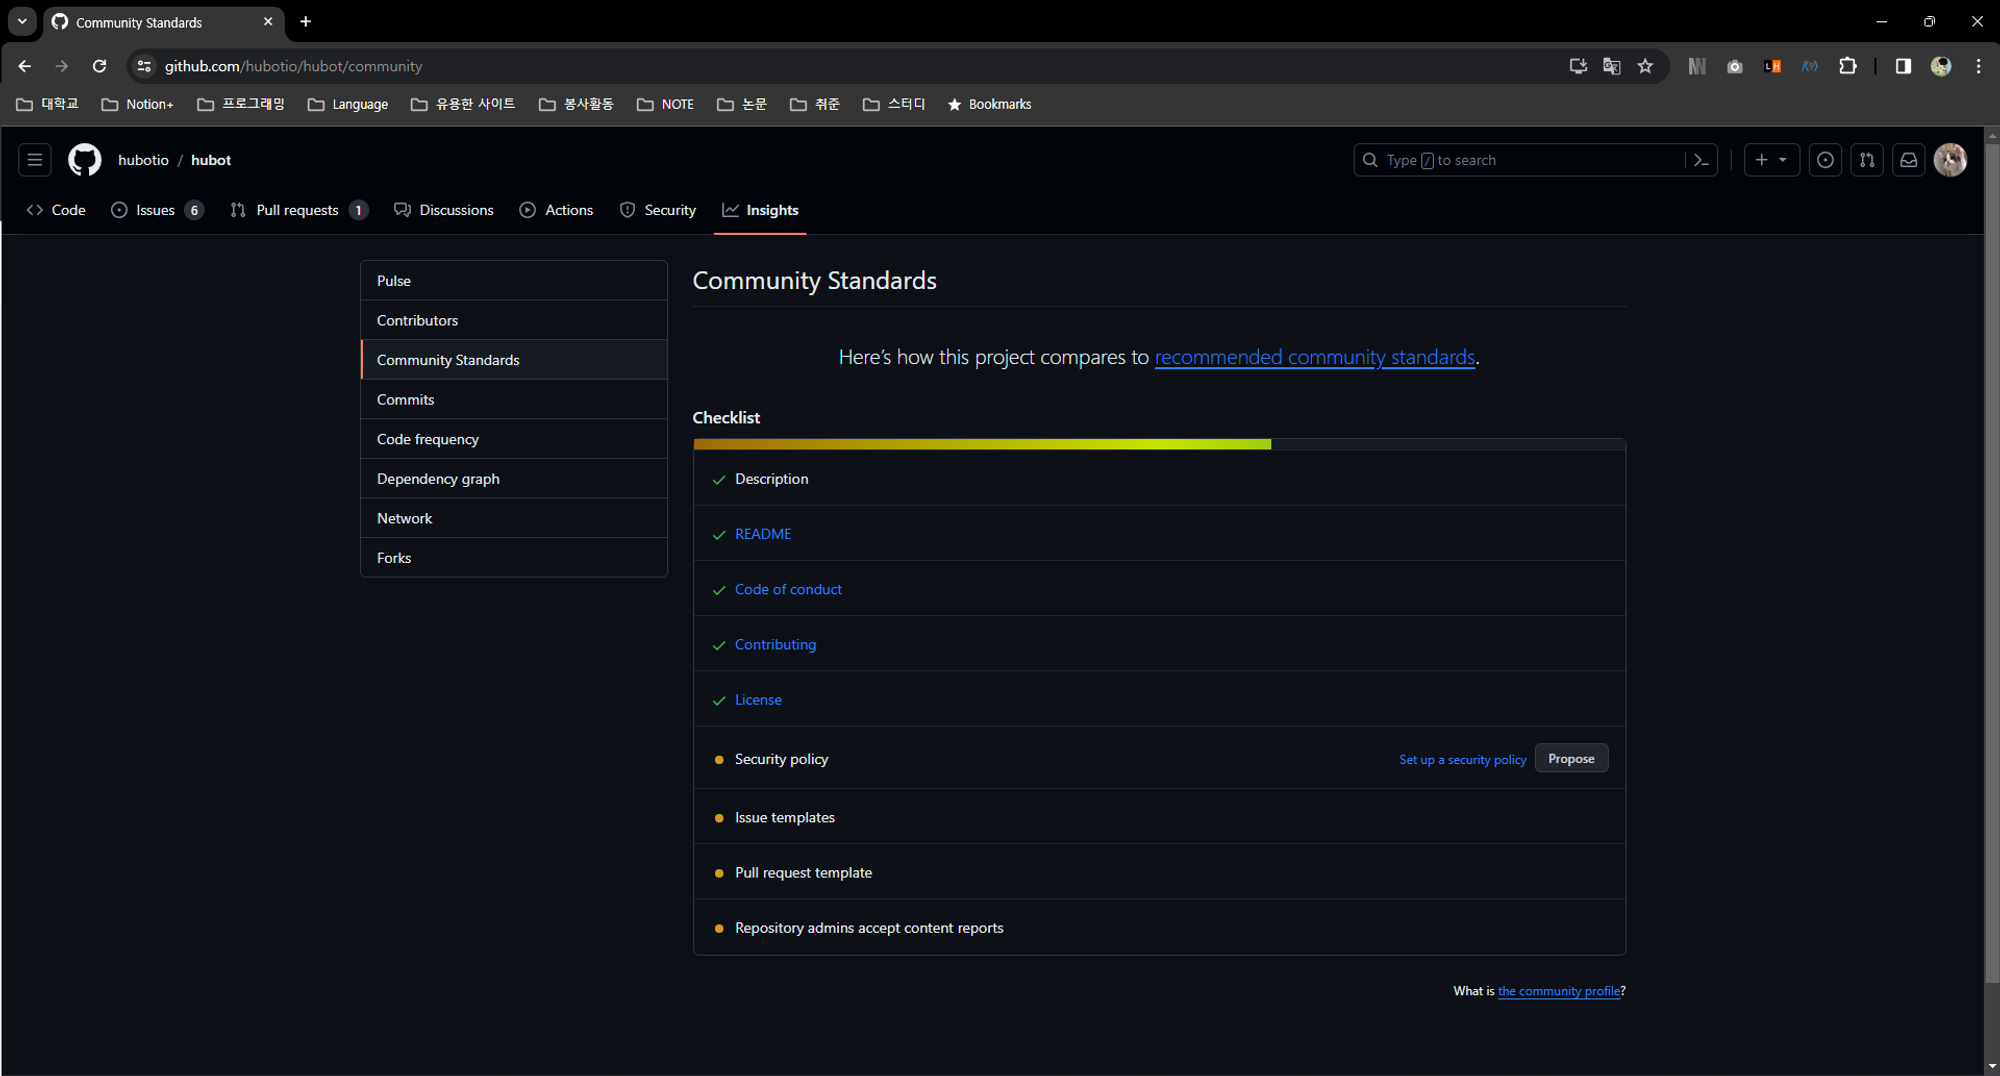Click the install app icon in address bar
The width and height of the screenshot is (2000, 1076).
(1578, 66)
